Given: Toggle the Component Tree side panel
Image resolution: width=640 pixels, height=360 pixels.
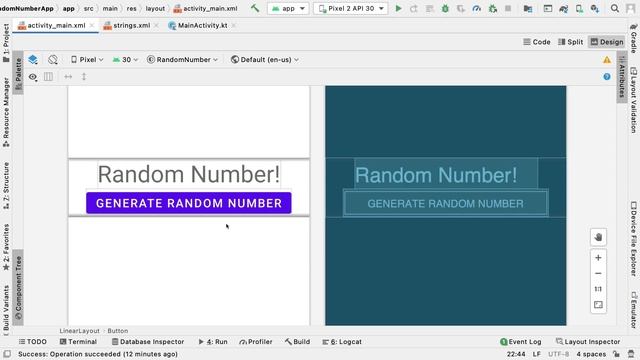Looking at the screenshot, I should [x=18, y=287].
